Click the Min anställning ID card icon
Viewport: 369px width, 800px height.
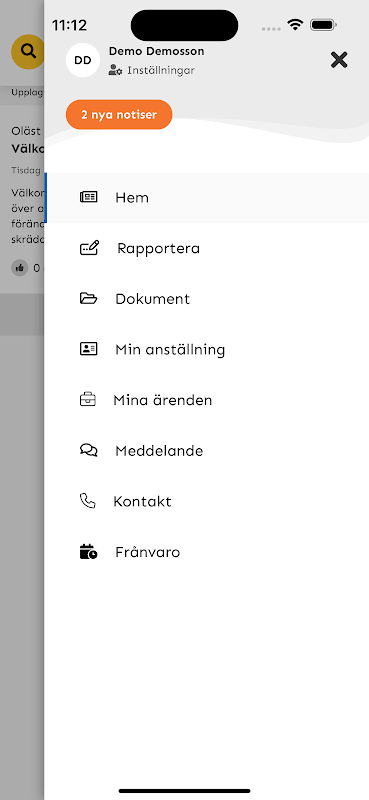[x=88, y=349]
